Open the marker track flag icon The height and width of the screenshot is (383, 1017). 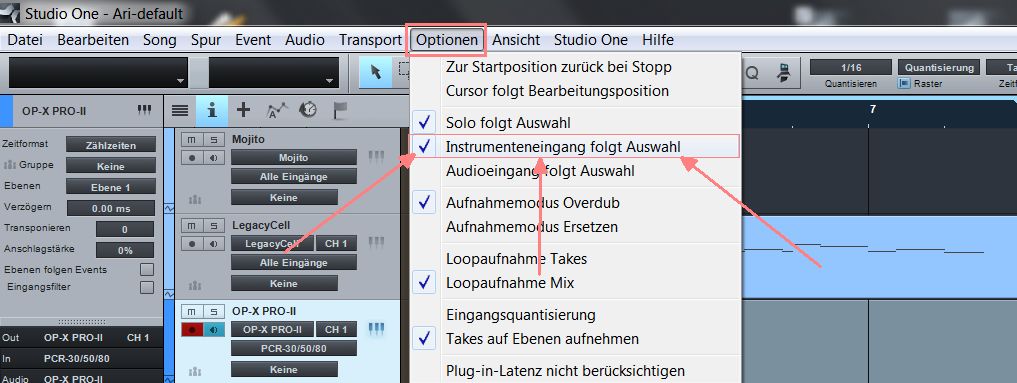pos(340,111)
